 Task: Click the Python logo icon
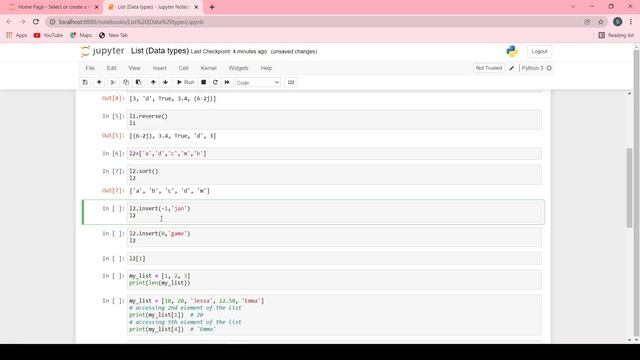point(512,51)
